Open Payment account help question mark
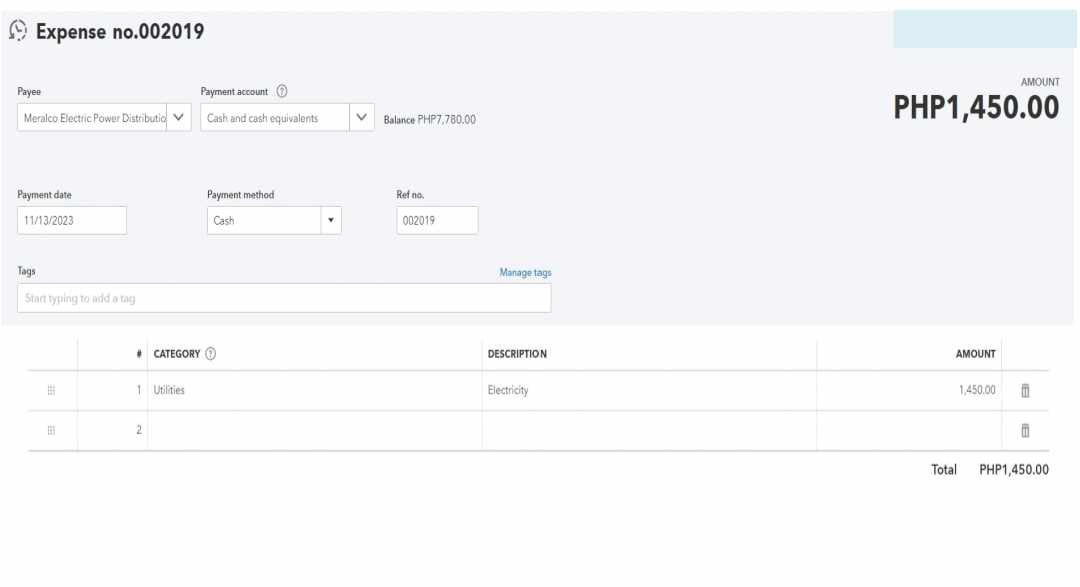The width and height of the screenshot is (1080, 587). (282, 91)
